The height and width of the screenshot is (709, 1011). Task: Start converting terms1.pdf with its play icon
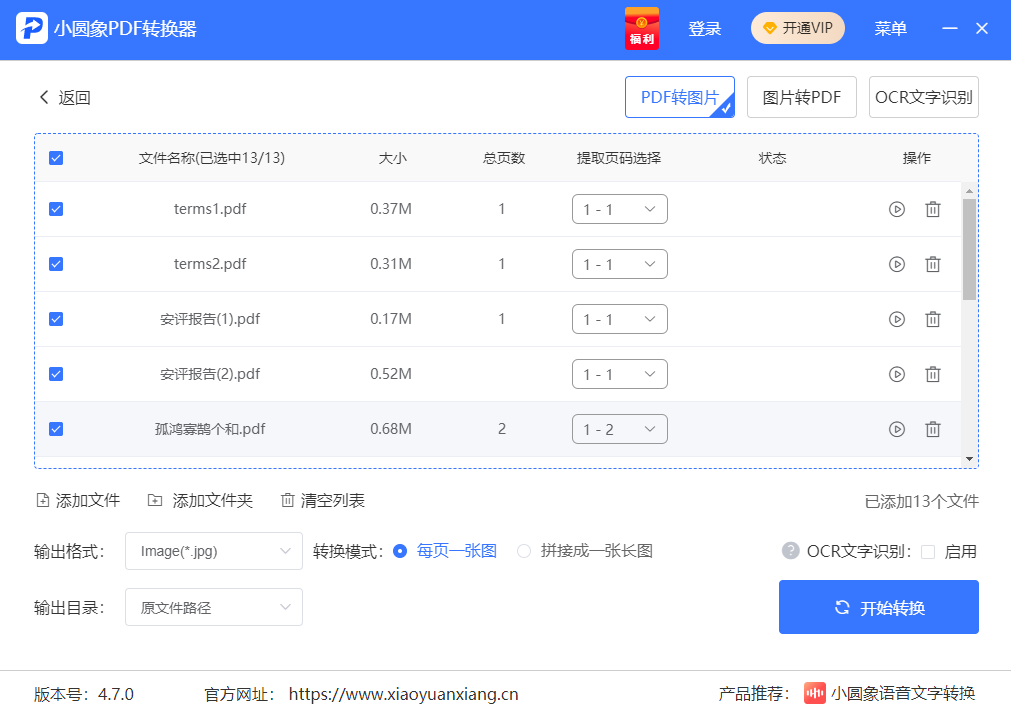pos(897,209)
